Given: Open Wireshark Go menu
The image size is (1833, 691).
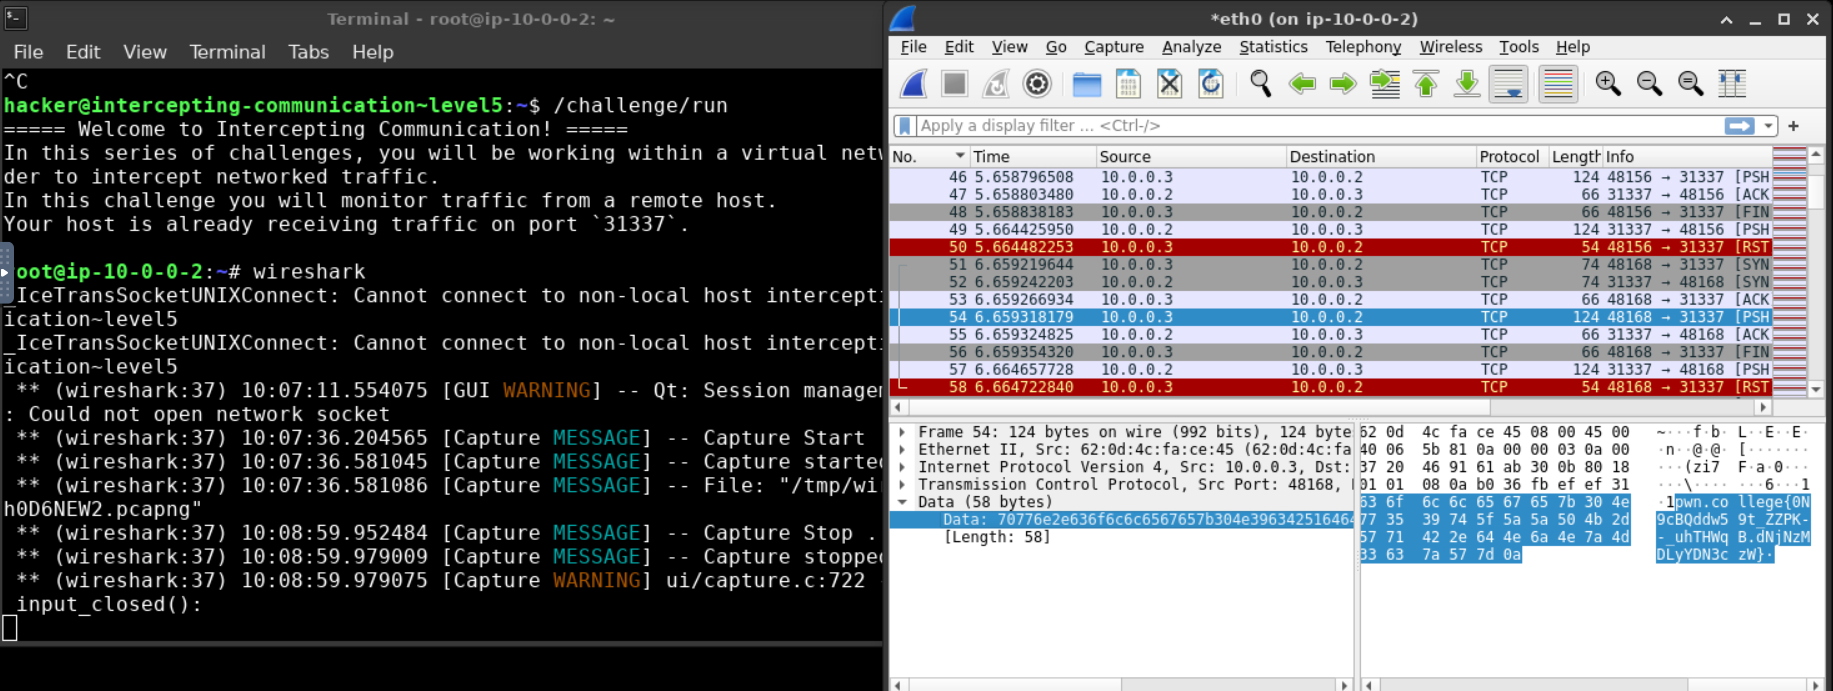Looking at the screenshot, I should click(x=1056, y=47).
